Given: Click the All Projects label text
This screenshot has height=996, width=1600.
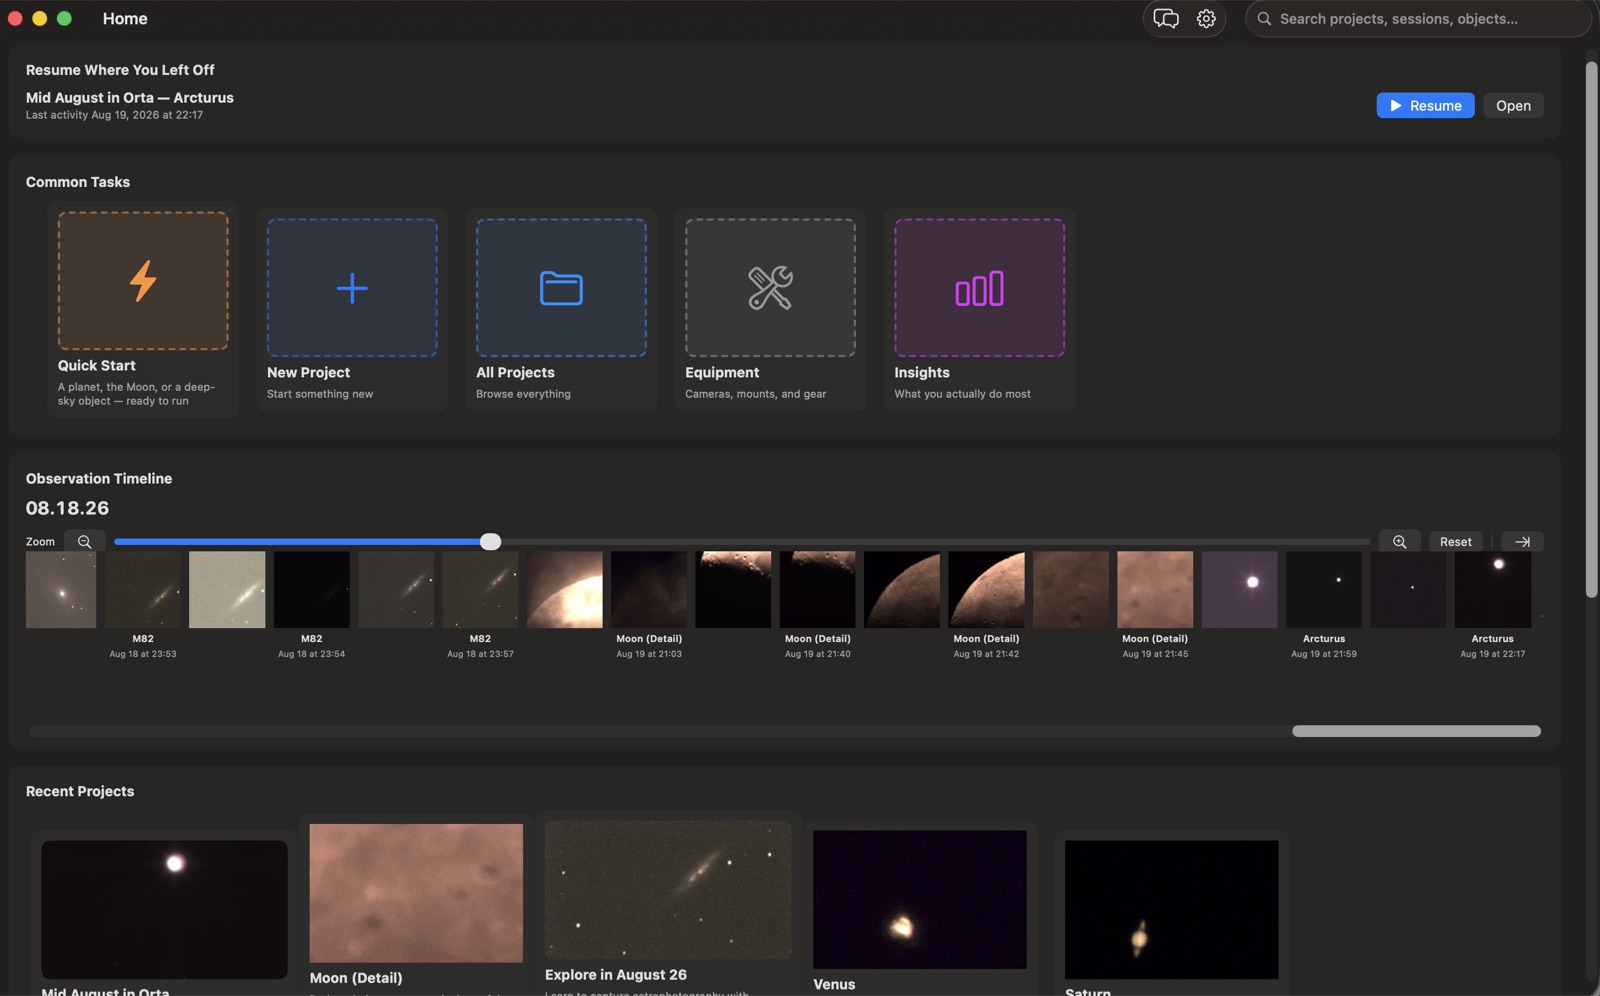Looking at the screenshot, I should [x=515, y=372].
